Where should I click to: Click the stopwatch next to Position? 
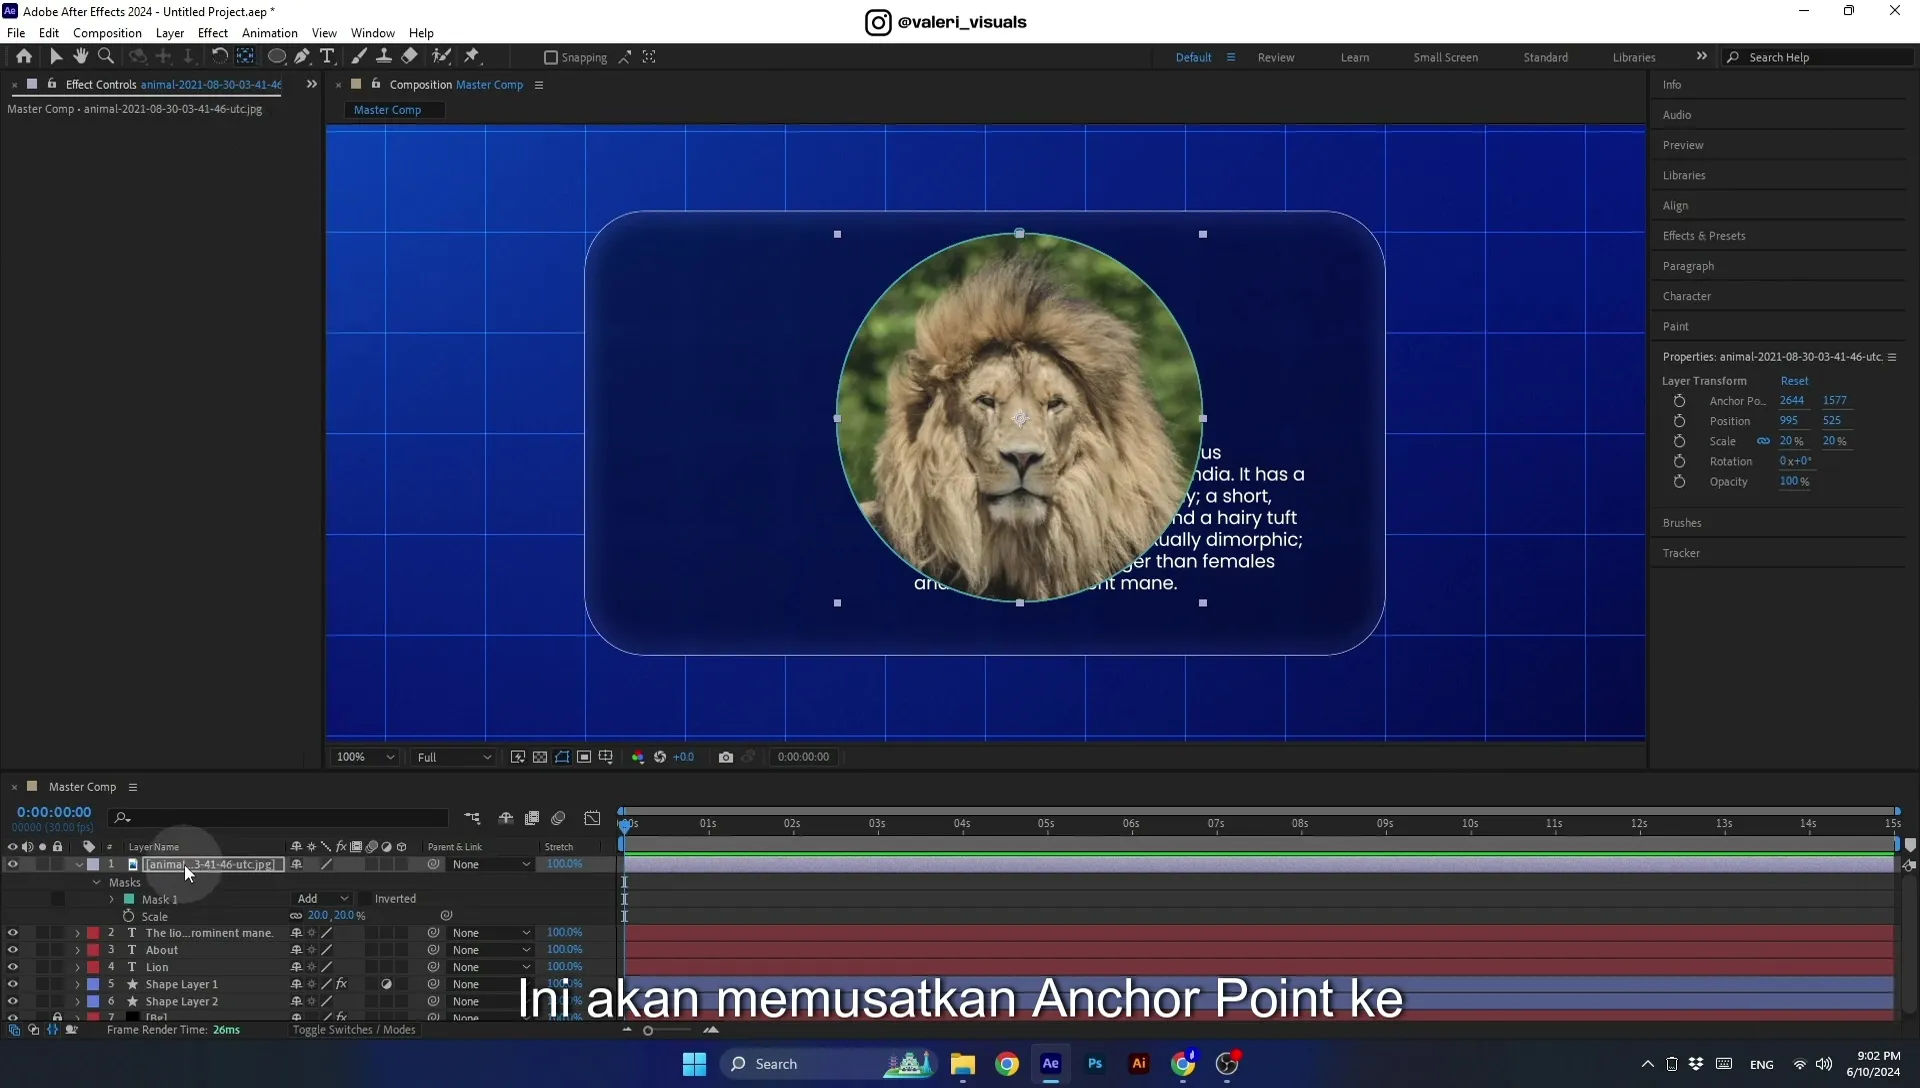(1679, 421)
